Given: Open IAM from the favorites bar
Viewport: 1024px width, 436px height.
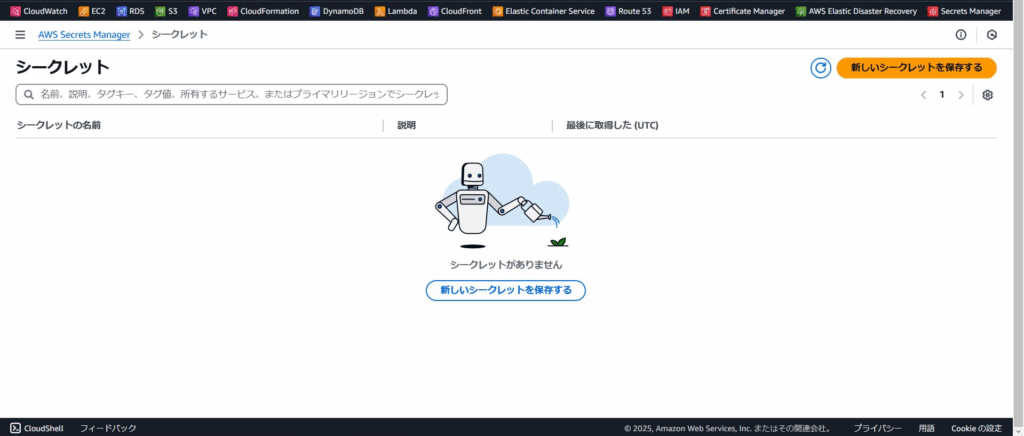Looking at the screenshot, I should (x=675, y=11).
